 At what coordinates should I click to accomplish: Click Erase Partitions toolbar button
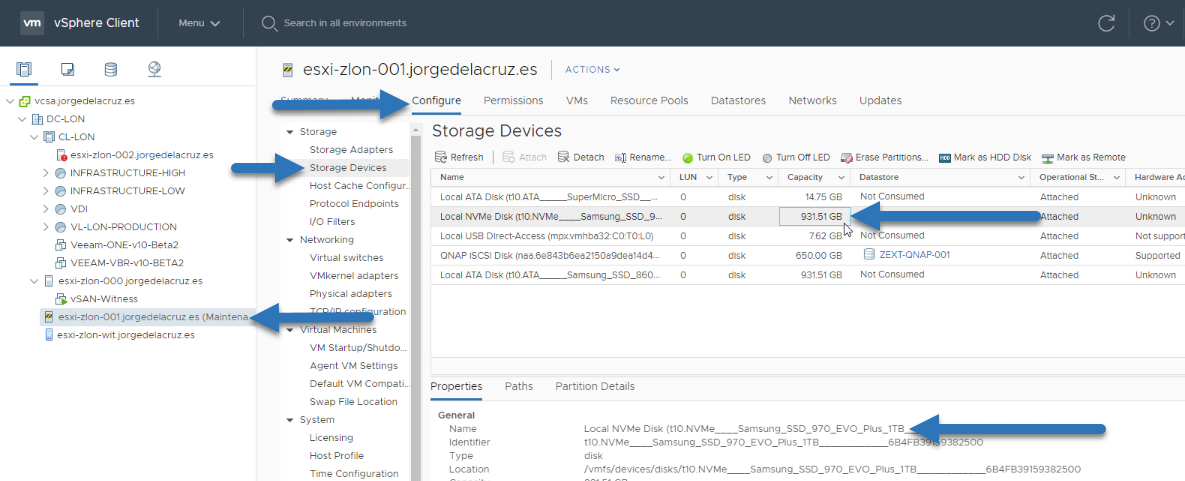885,157
